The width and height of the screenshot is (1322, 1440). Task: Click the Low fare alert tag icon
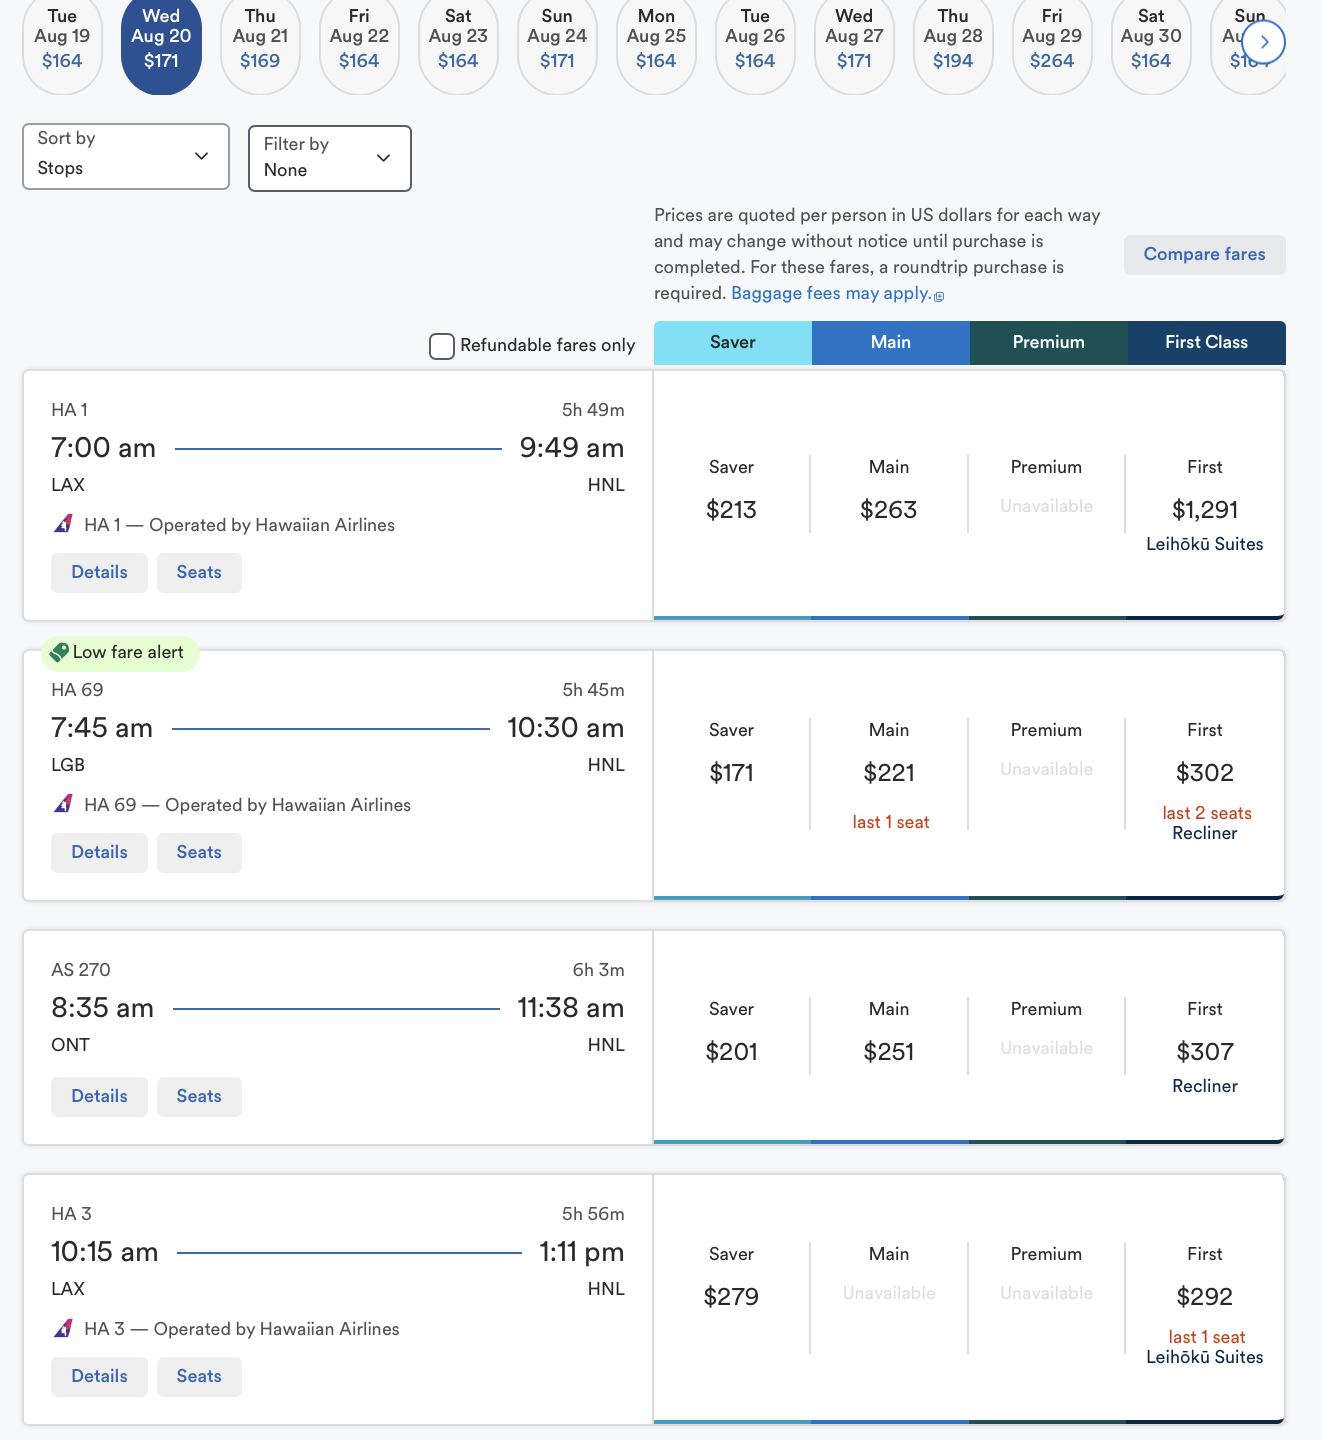(59, 652)
